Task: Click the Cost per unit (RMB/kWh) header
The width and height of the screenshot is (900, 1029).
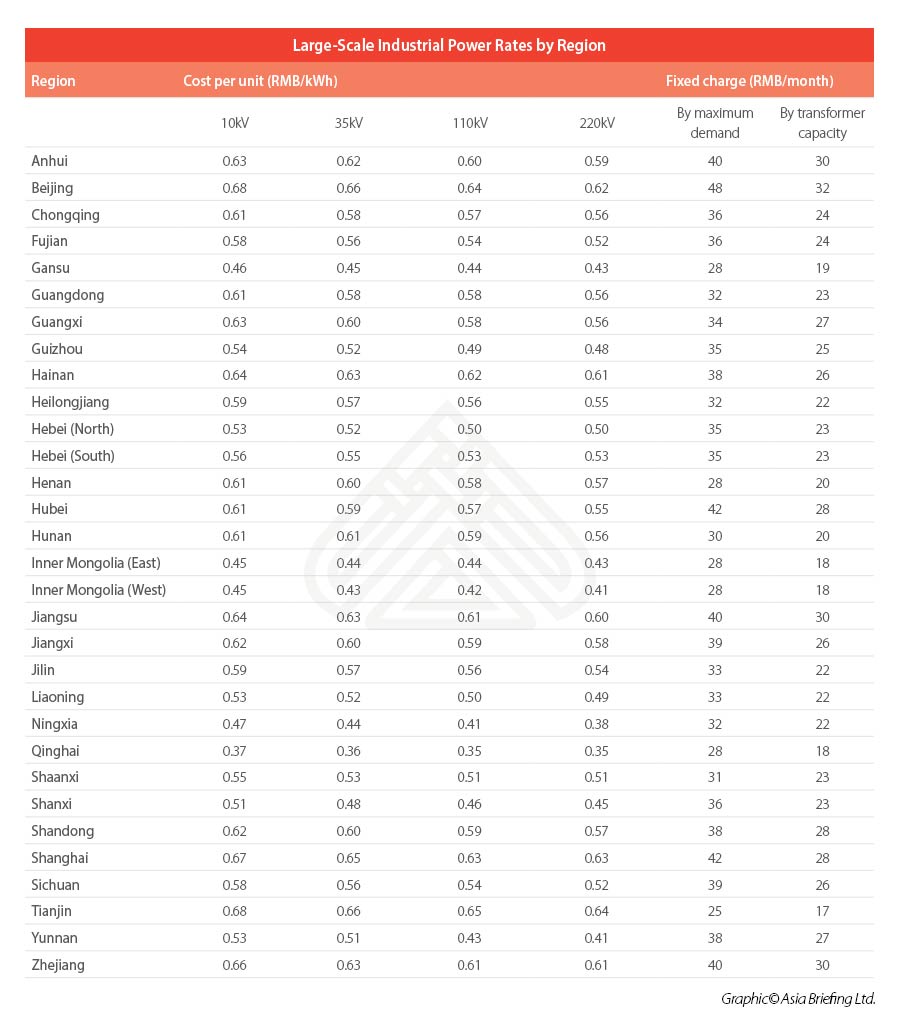Action: tap(260, 81)
